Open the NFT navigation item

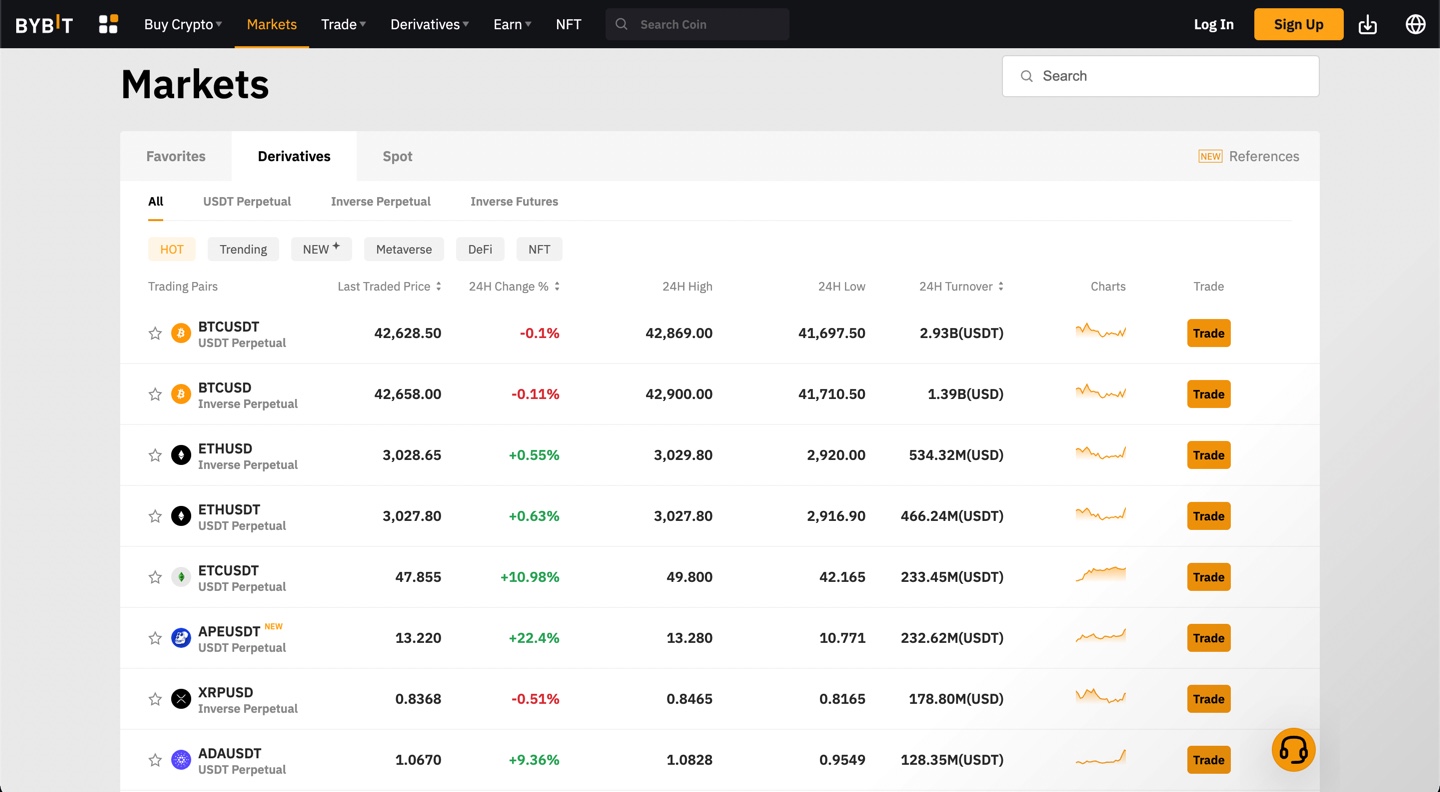coord(568,24)
